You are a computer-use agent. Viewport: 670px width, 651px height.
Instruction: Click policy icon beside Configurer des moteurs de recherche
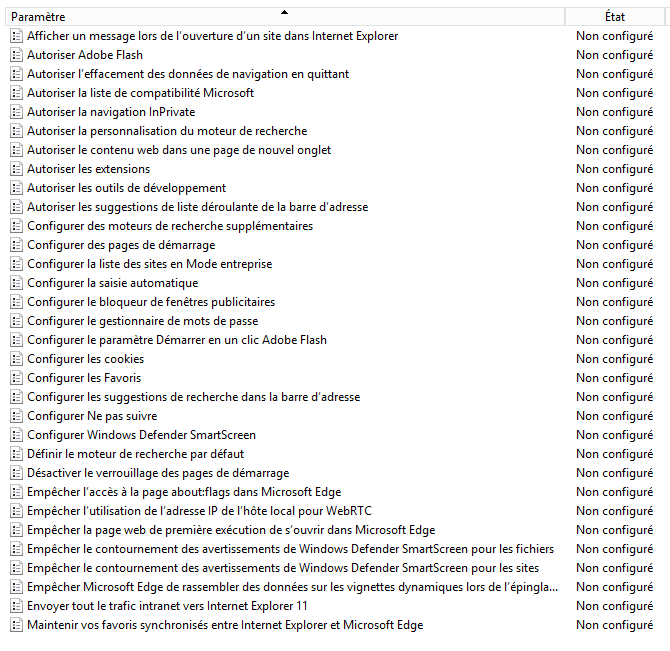[16, 226]
